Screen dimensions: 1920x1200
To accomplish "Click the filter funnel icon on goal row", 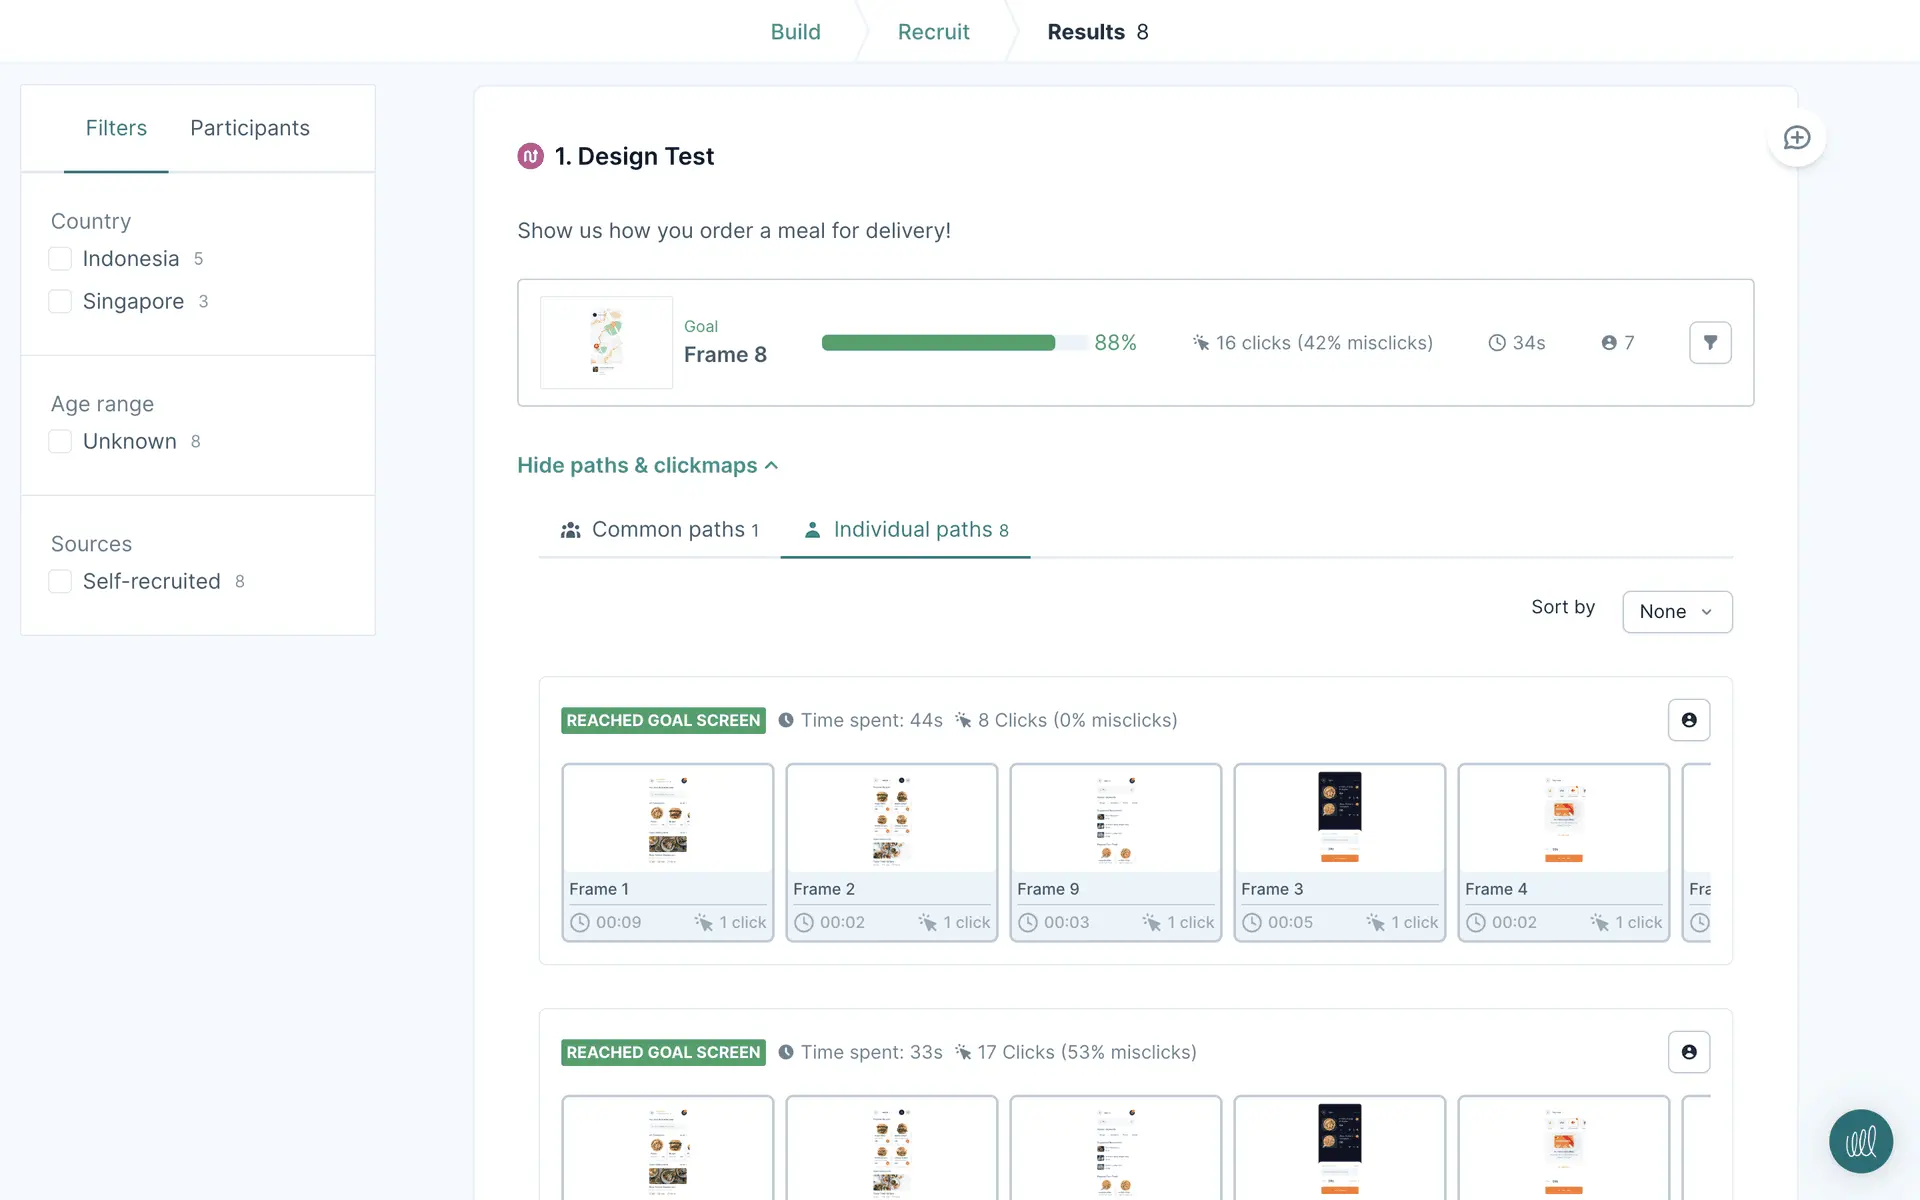I will 1710,343.
